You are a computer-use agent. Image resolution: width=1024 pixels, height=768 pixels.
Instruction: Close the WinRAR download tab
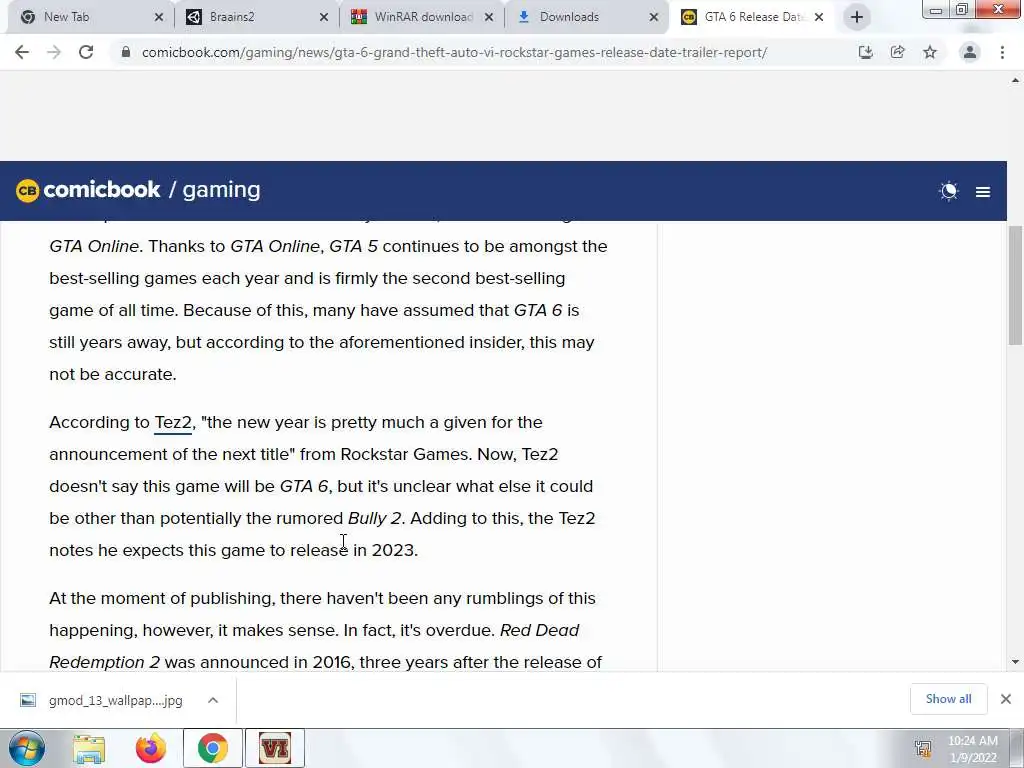488,18
